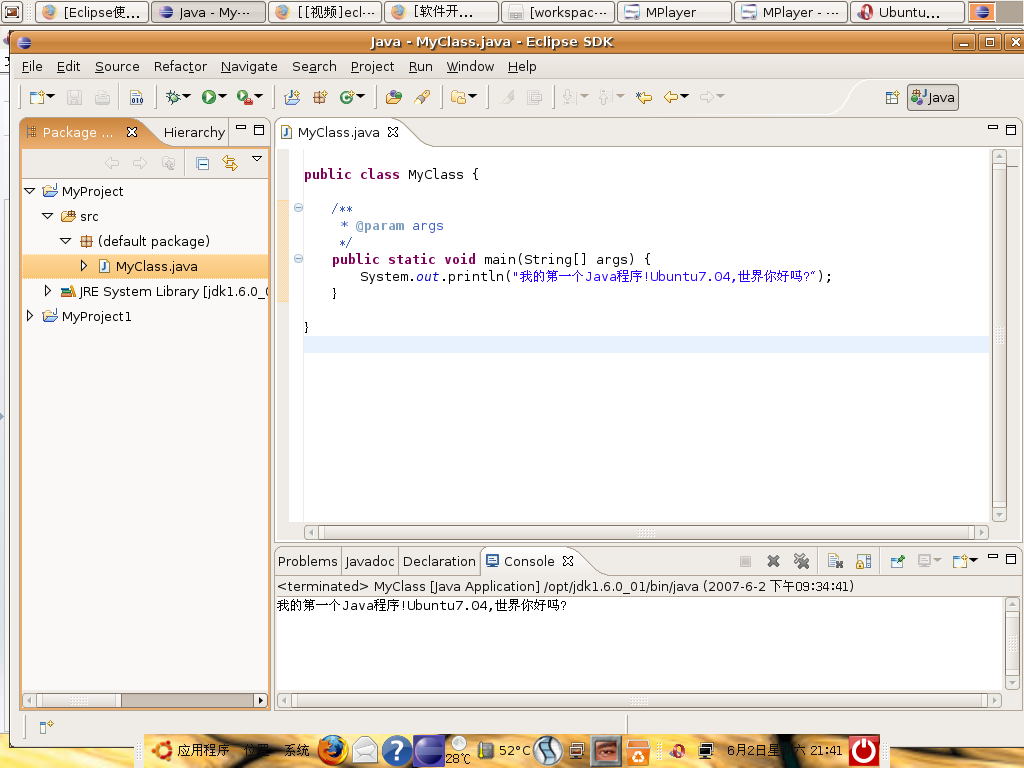Switch to the [workspac... taskbar window
Image resolution: width=1024 pixels, height=768 pixels.
click(x=558, y=12)
